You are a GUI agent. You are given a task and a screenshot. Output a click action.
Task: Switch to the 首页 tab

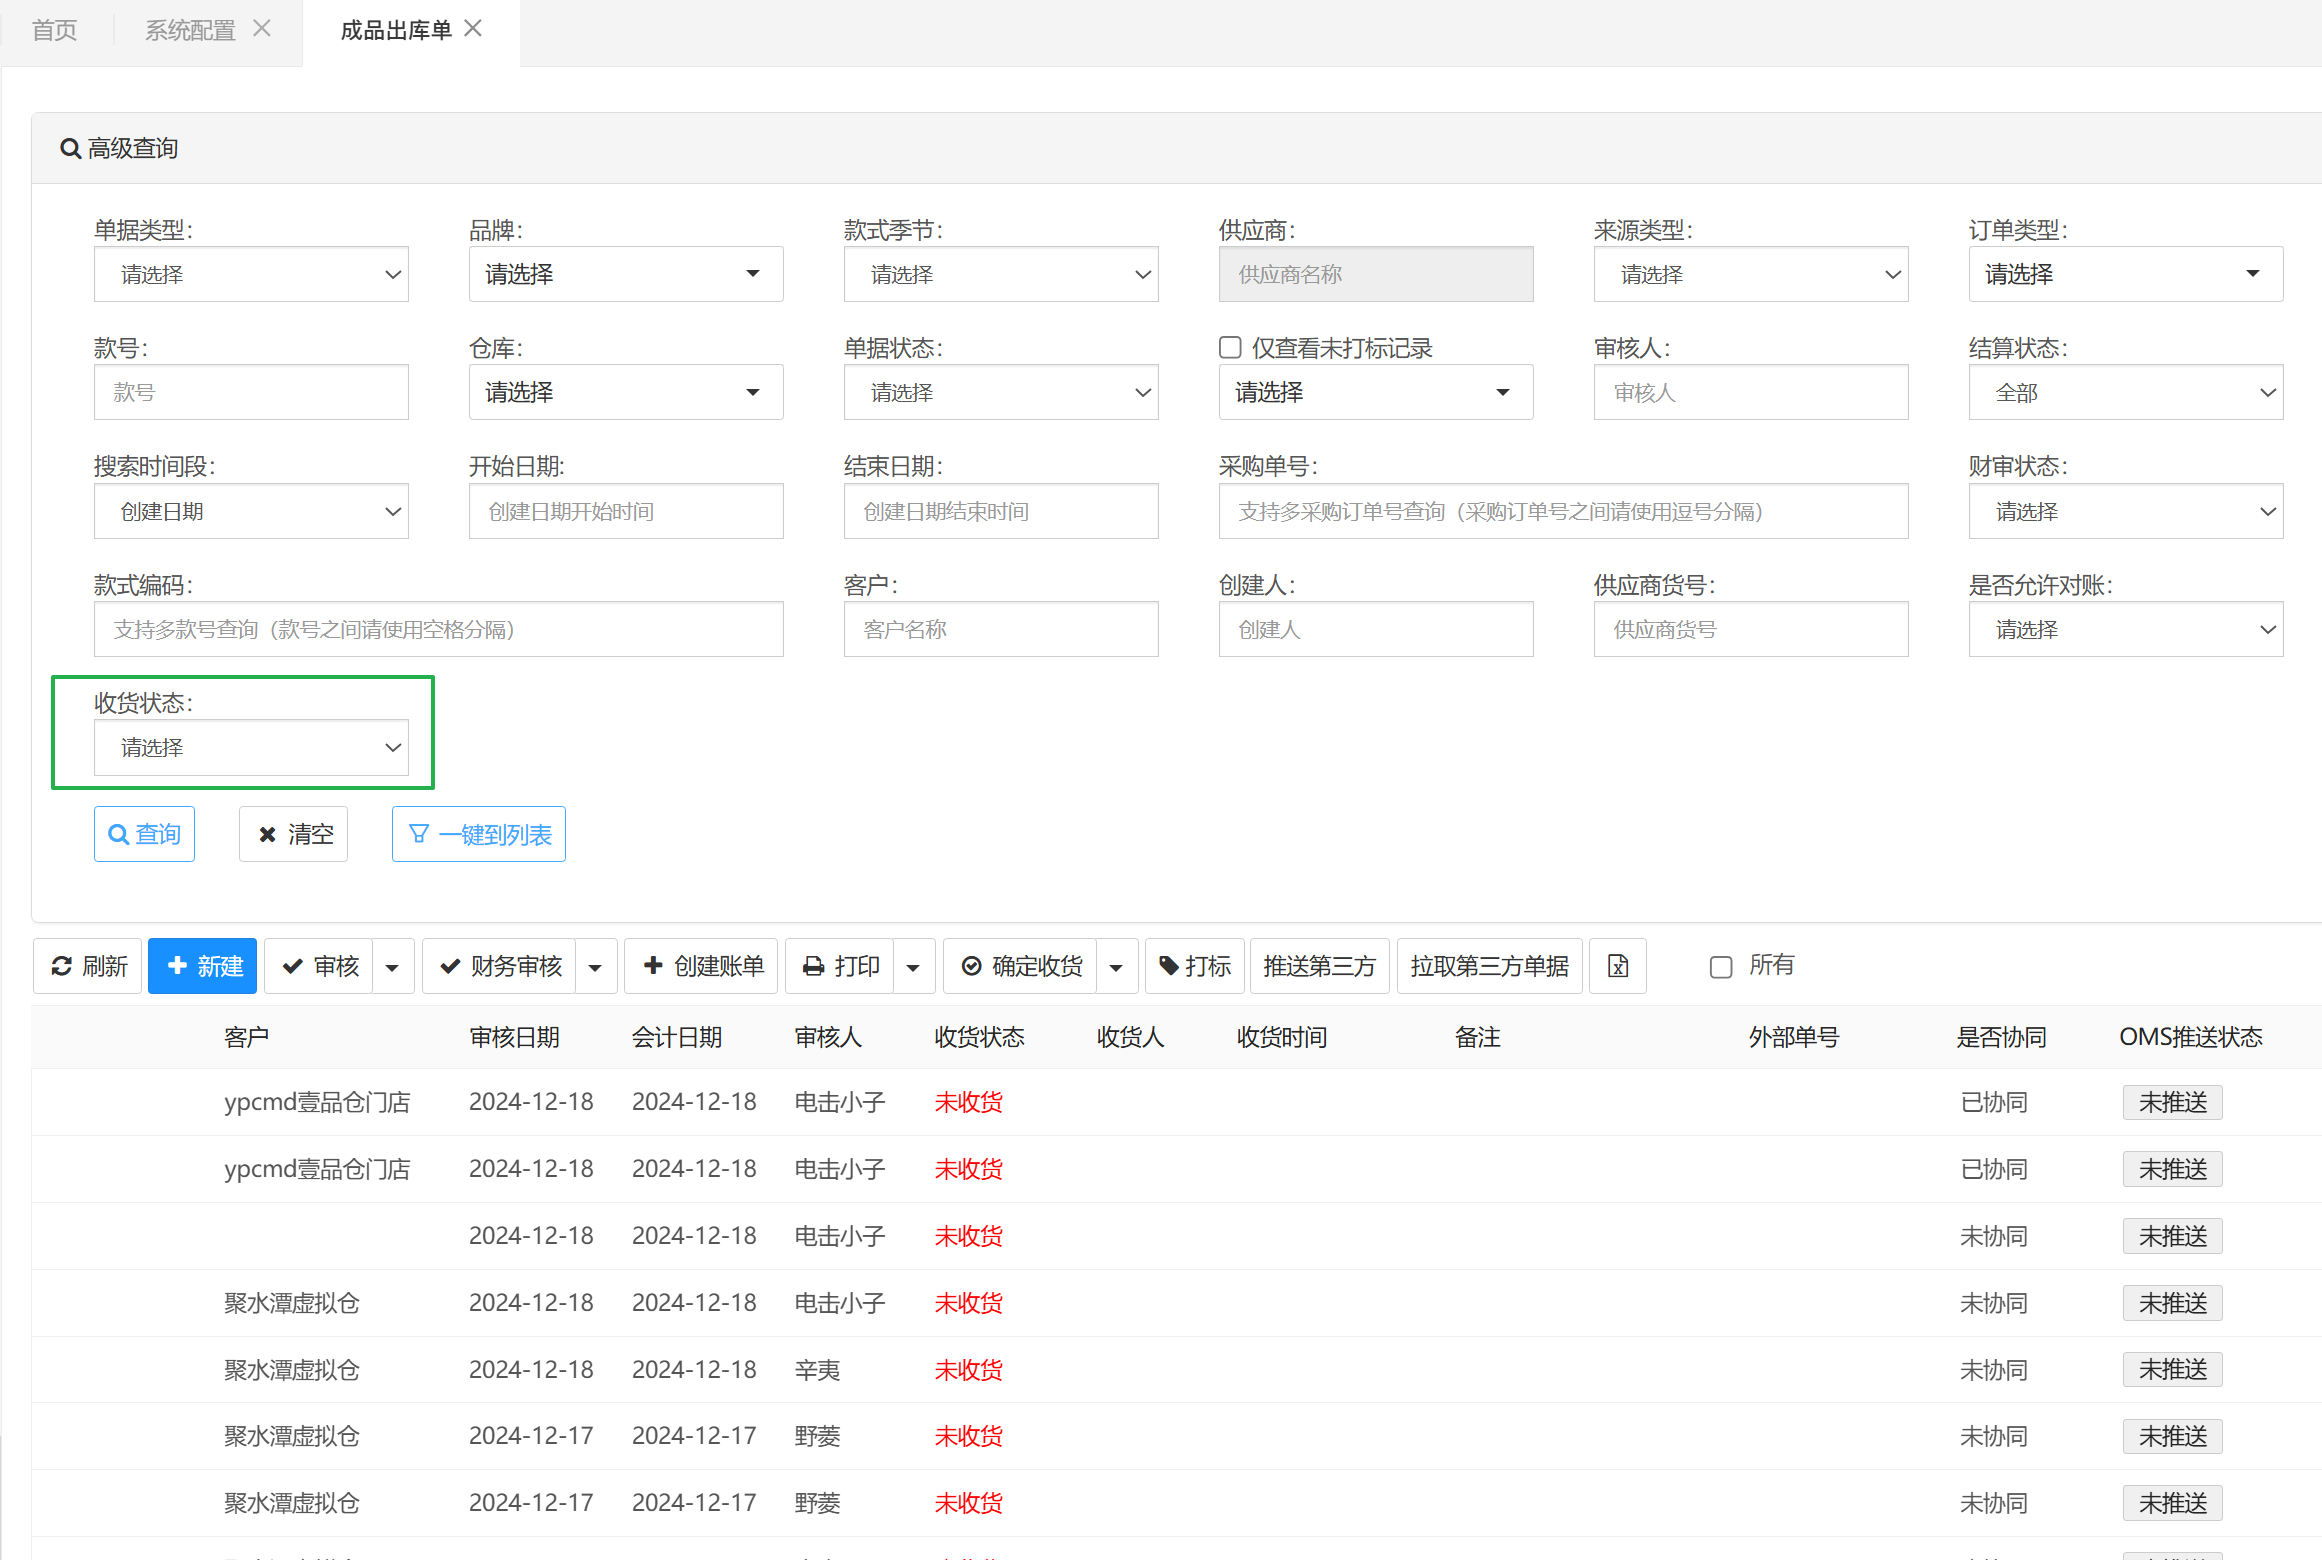pyautogui.click(x=54, y=30)
